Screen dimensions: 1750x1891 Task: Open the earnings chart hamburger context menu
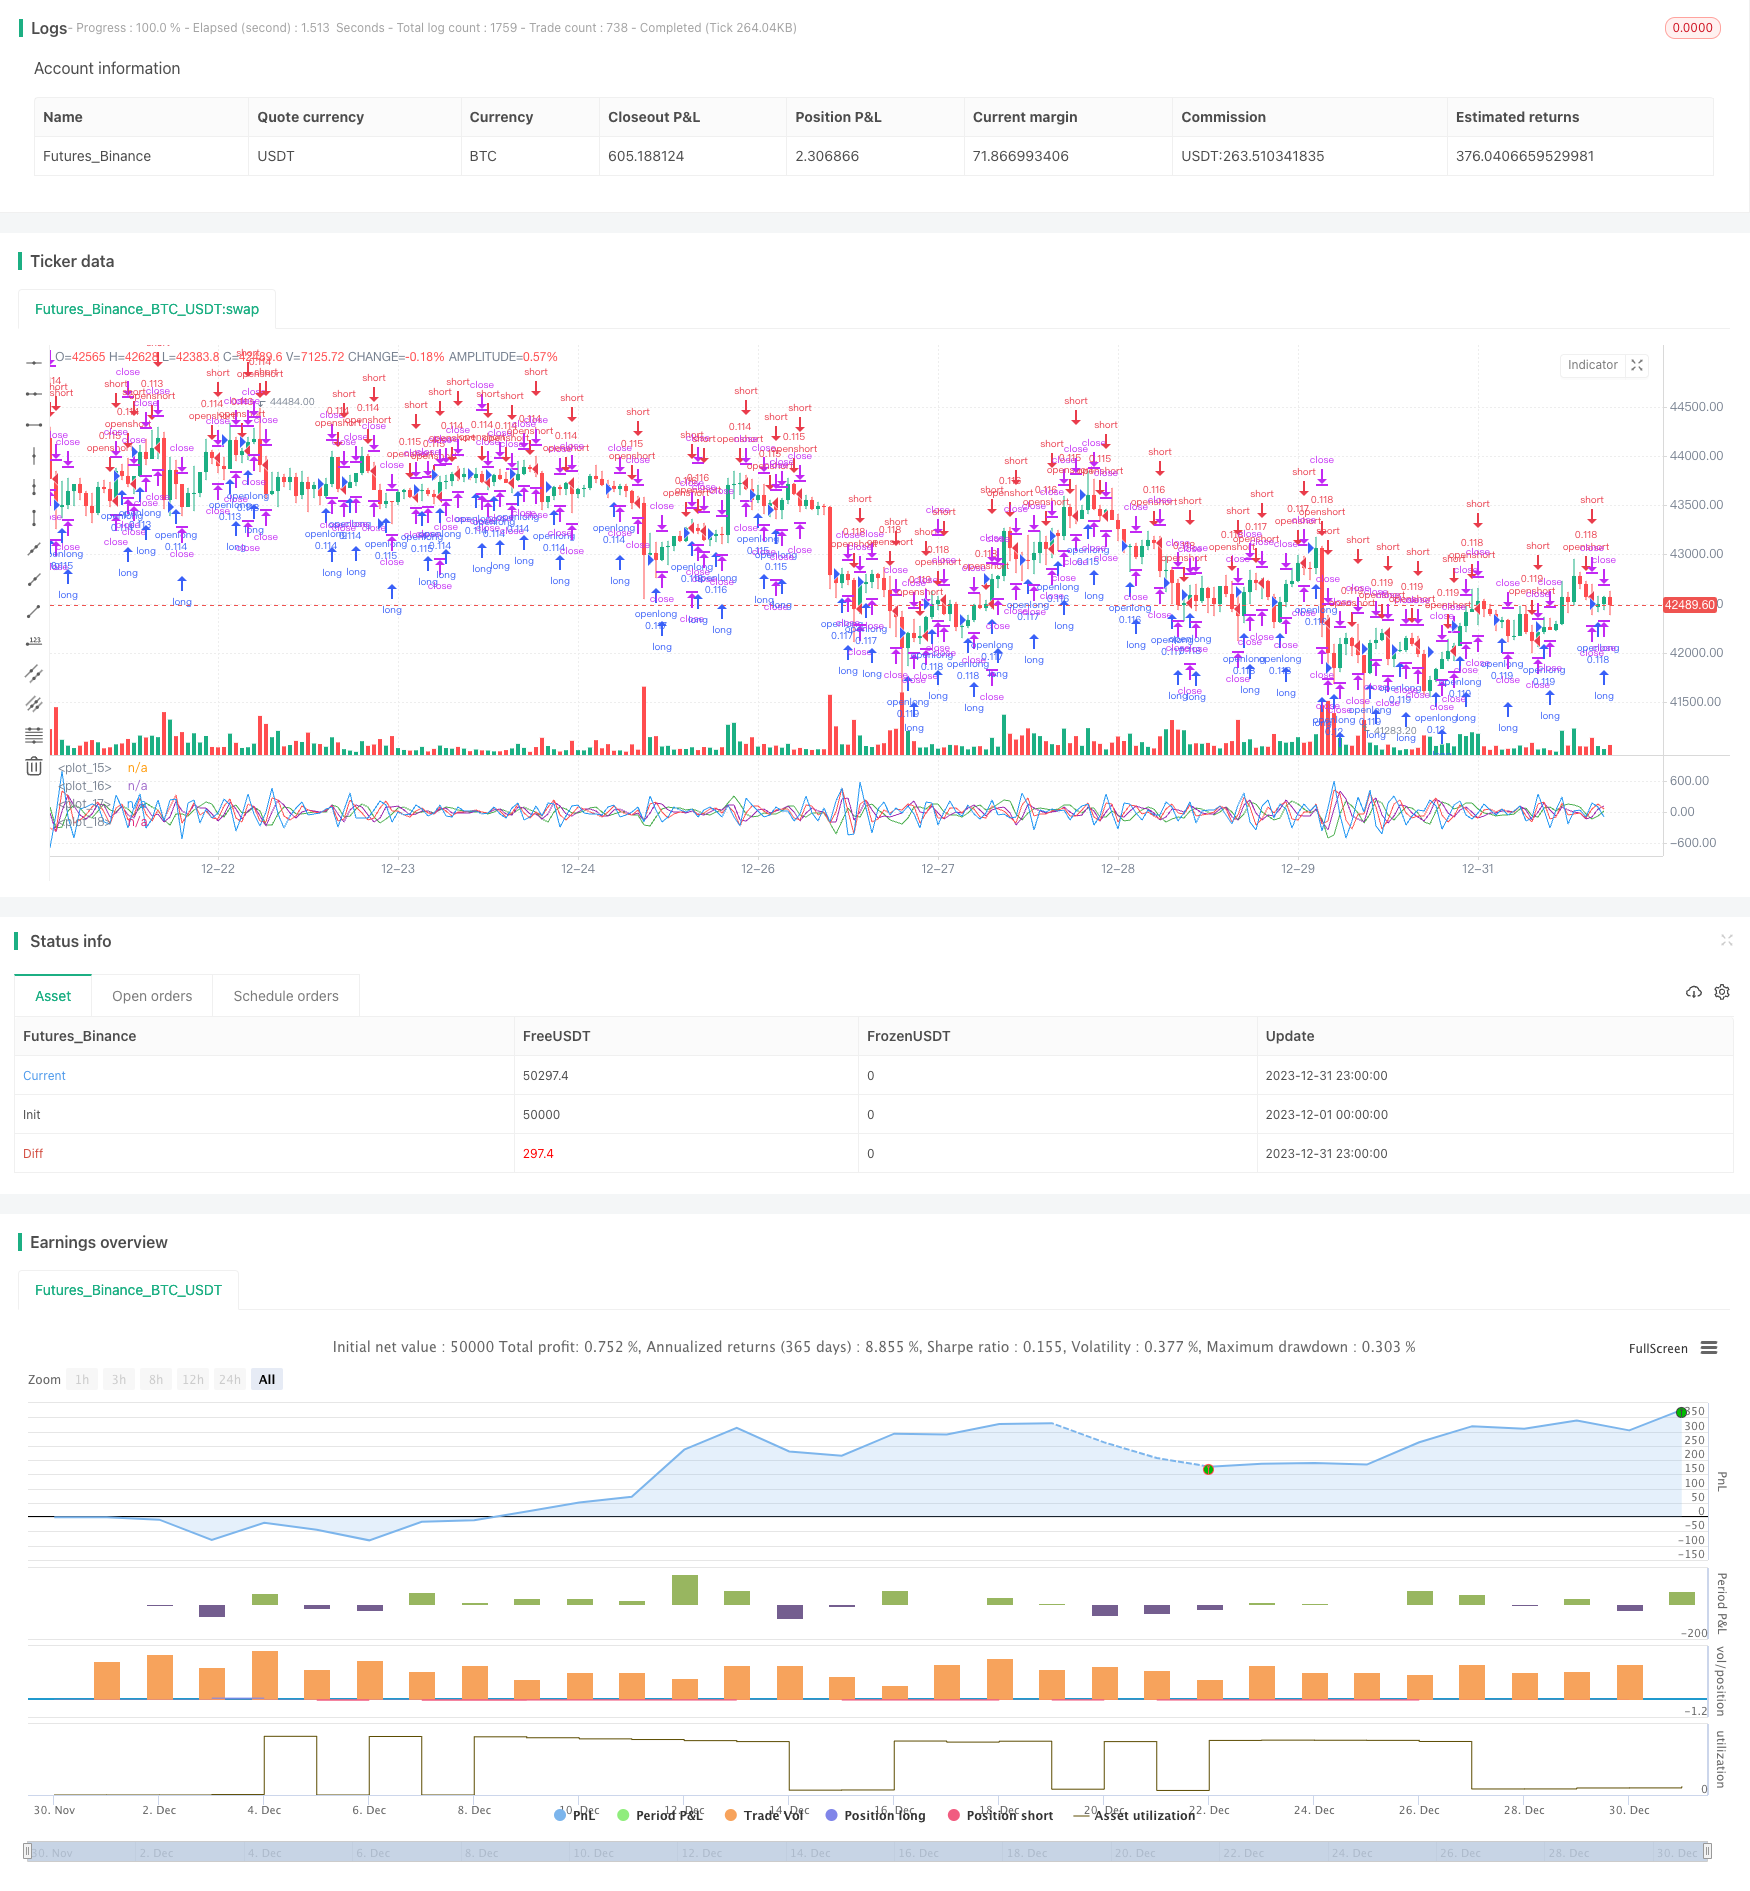click(1709, 1348)
